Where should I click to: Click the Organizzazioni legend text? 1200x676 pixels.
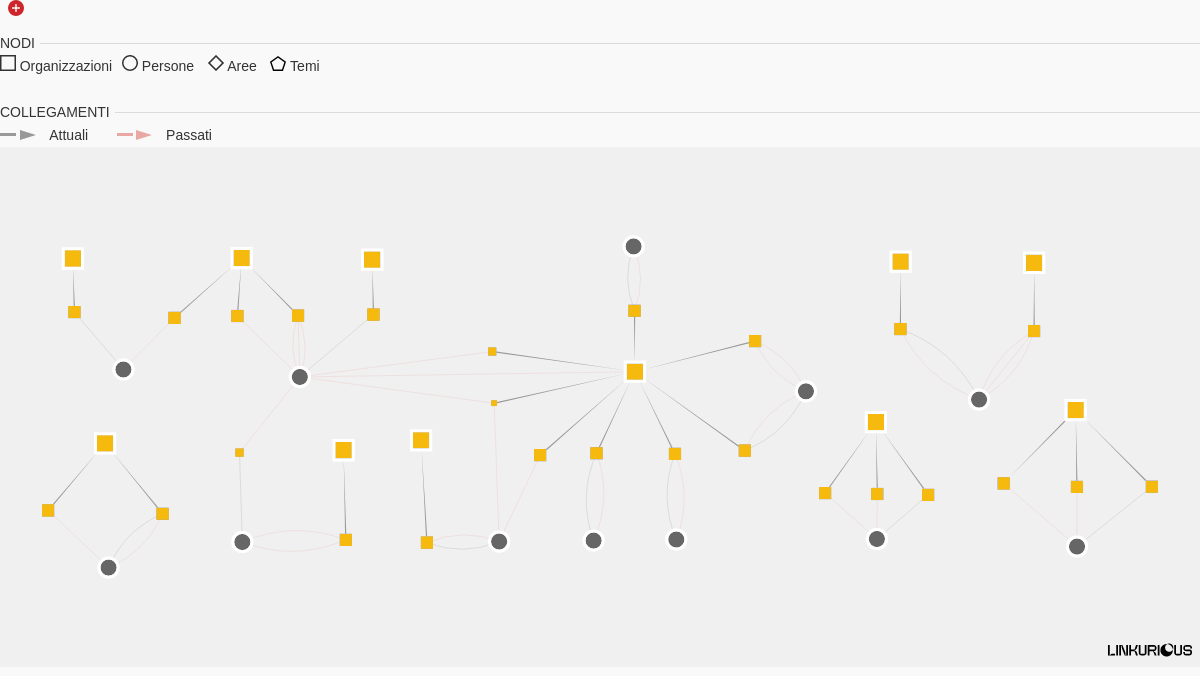click(66, 66)
